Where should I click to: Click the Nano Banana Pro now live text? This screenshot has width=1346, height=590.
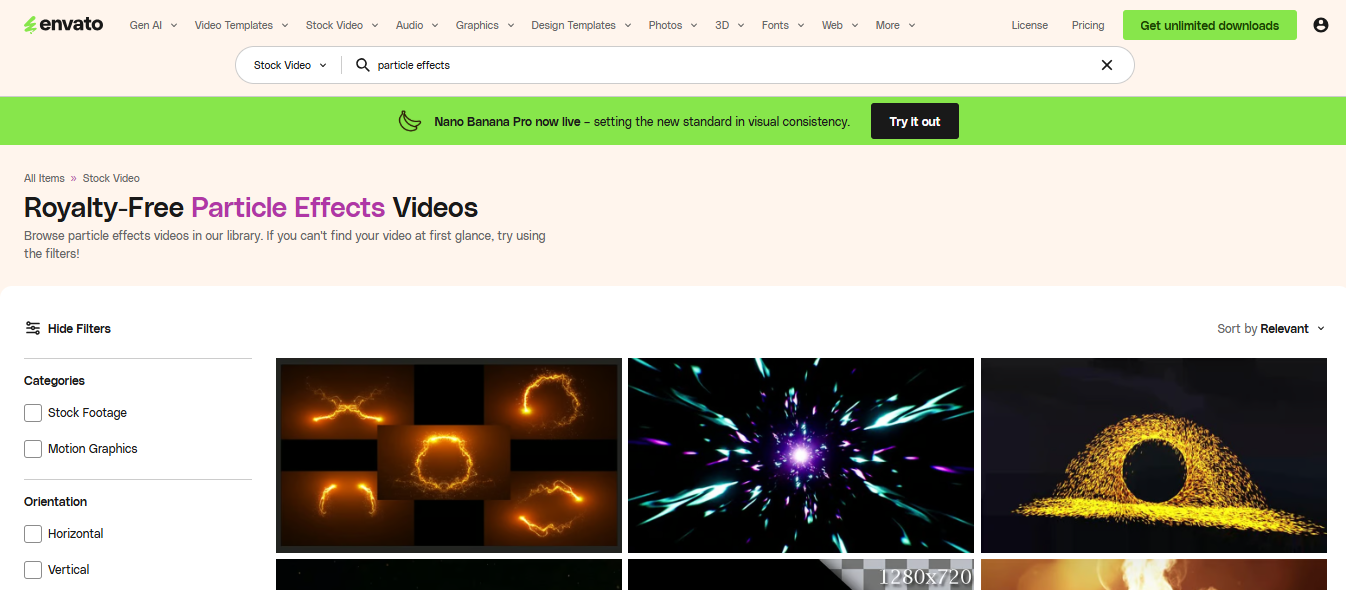pyautogui.click(x=507, y=122)
